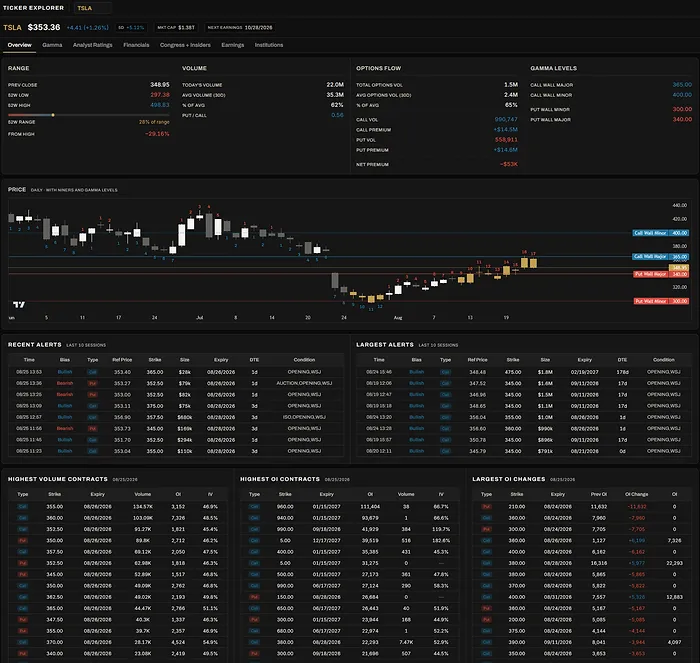The width and height of the screenshot is (700, 663).
Task: Sort Recent Alerts by the Ref Price column
Action: pos(122,360)
